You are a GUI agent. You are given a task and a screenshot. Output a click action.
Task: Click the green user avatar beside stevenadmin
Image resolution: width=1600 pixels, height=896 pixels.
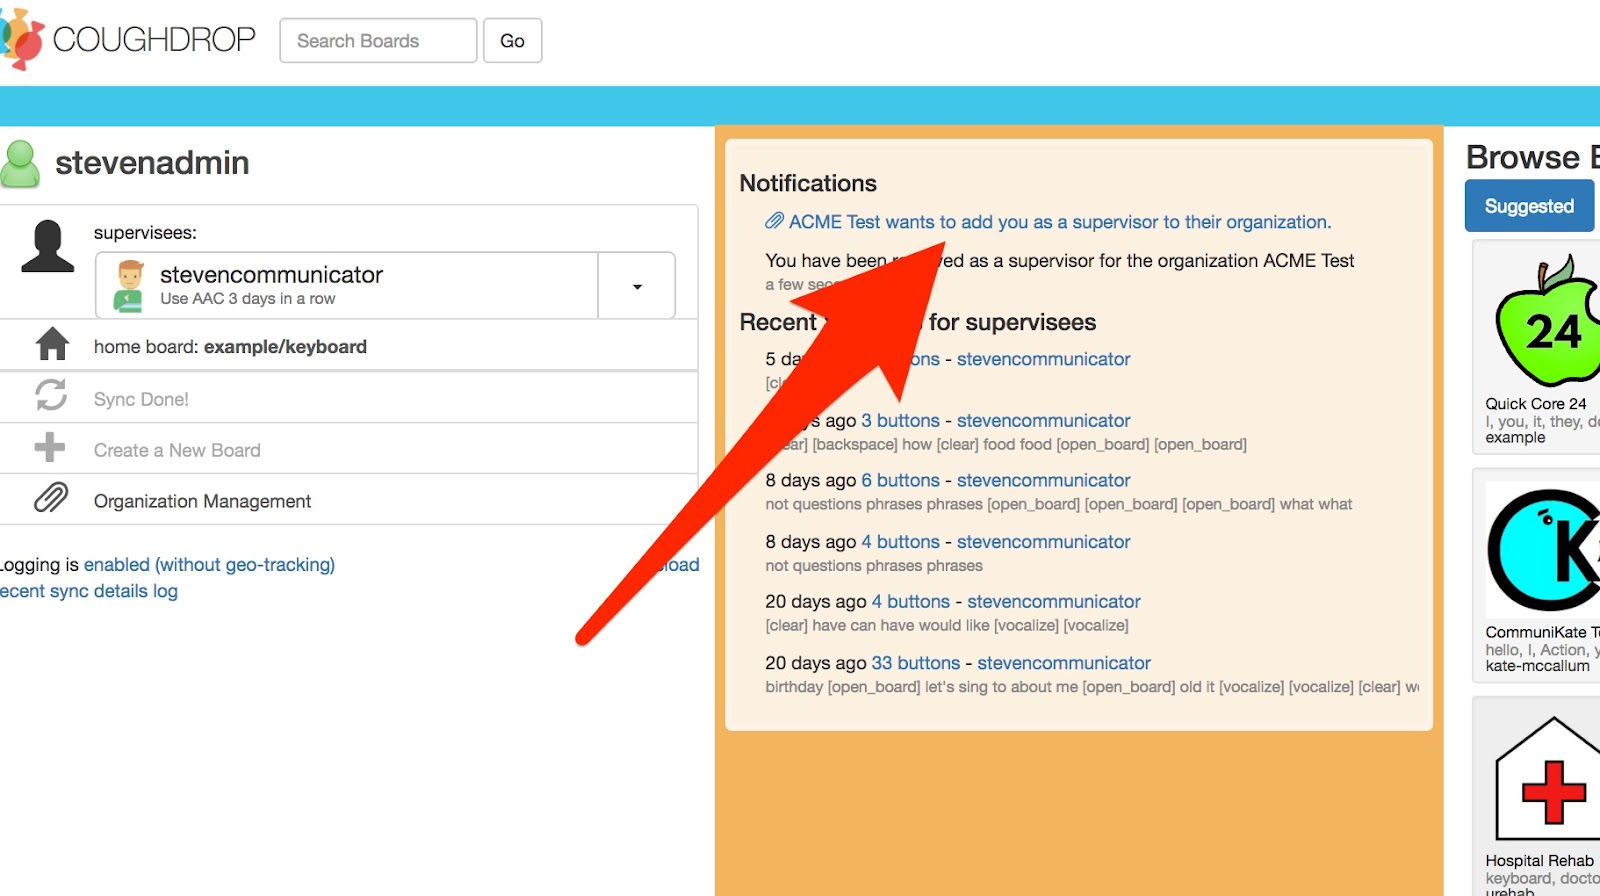[20, 164]
